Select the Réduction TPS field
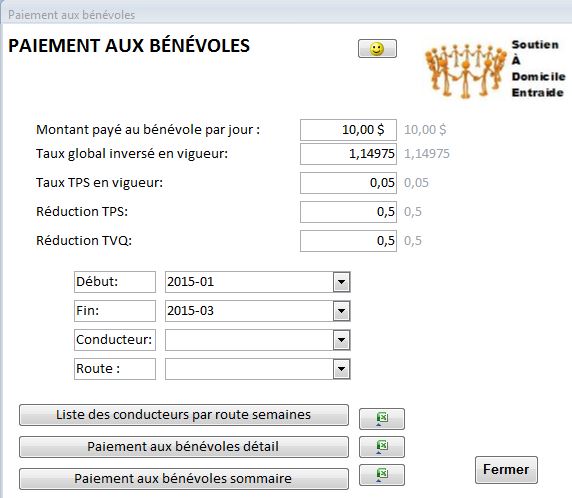Viewport: 572px width, 498px height. (x=348, y=212)
